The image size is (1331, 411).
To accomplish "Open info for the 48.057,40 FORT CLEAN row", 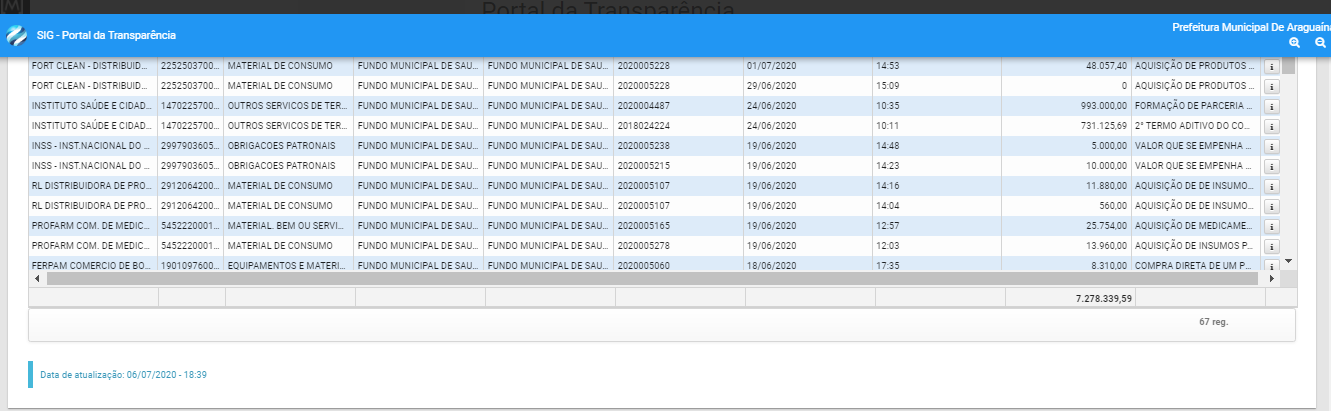I will pyautogui.click(x=1272, y=66).
